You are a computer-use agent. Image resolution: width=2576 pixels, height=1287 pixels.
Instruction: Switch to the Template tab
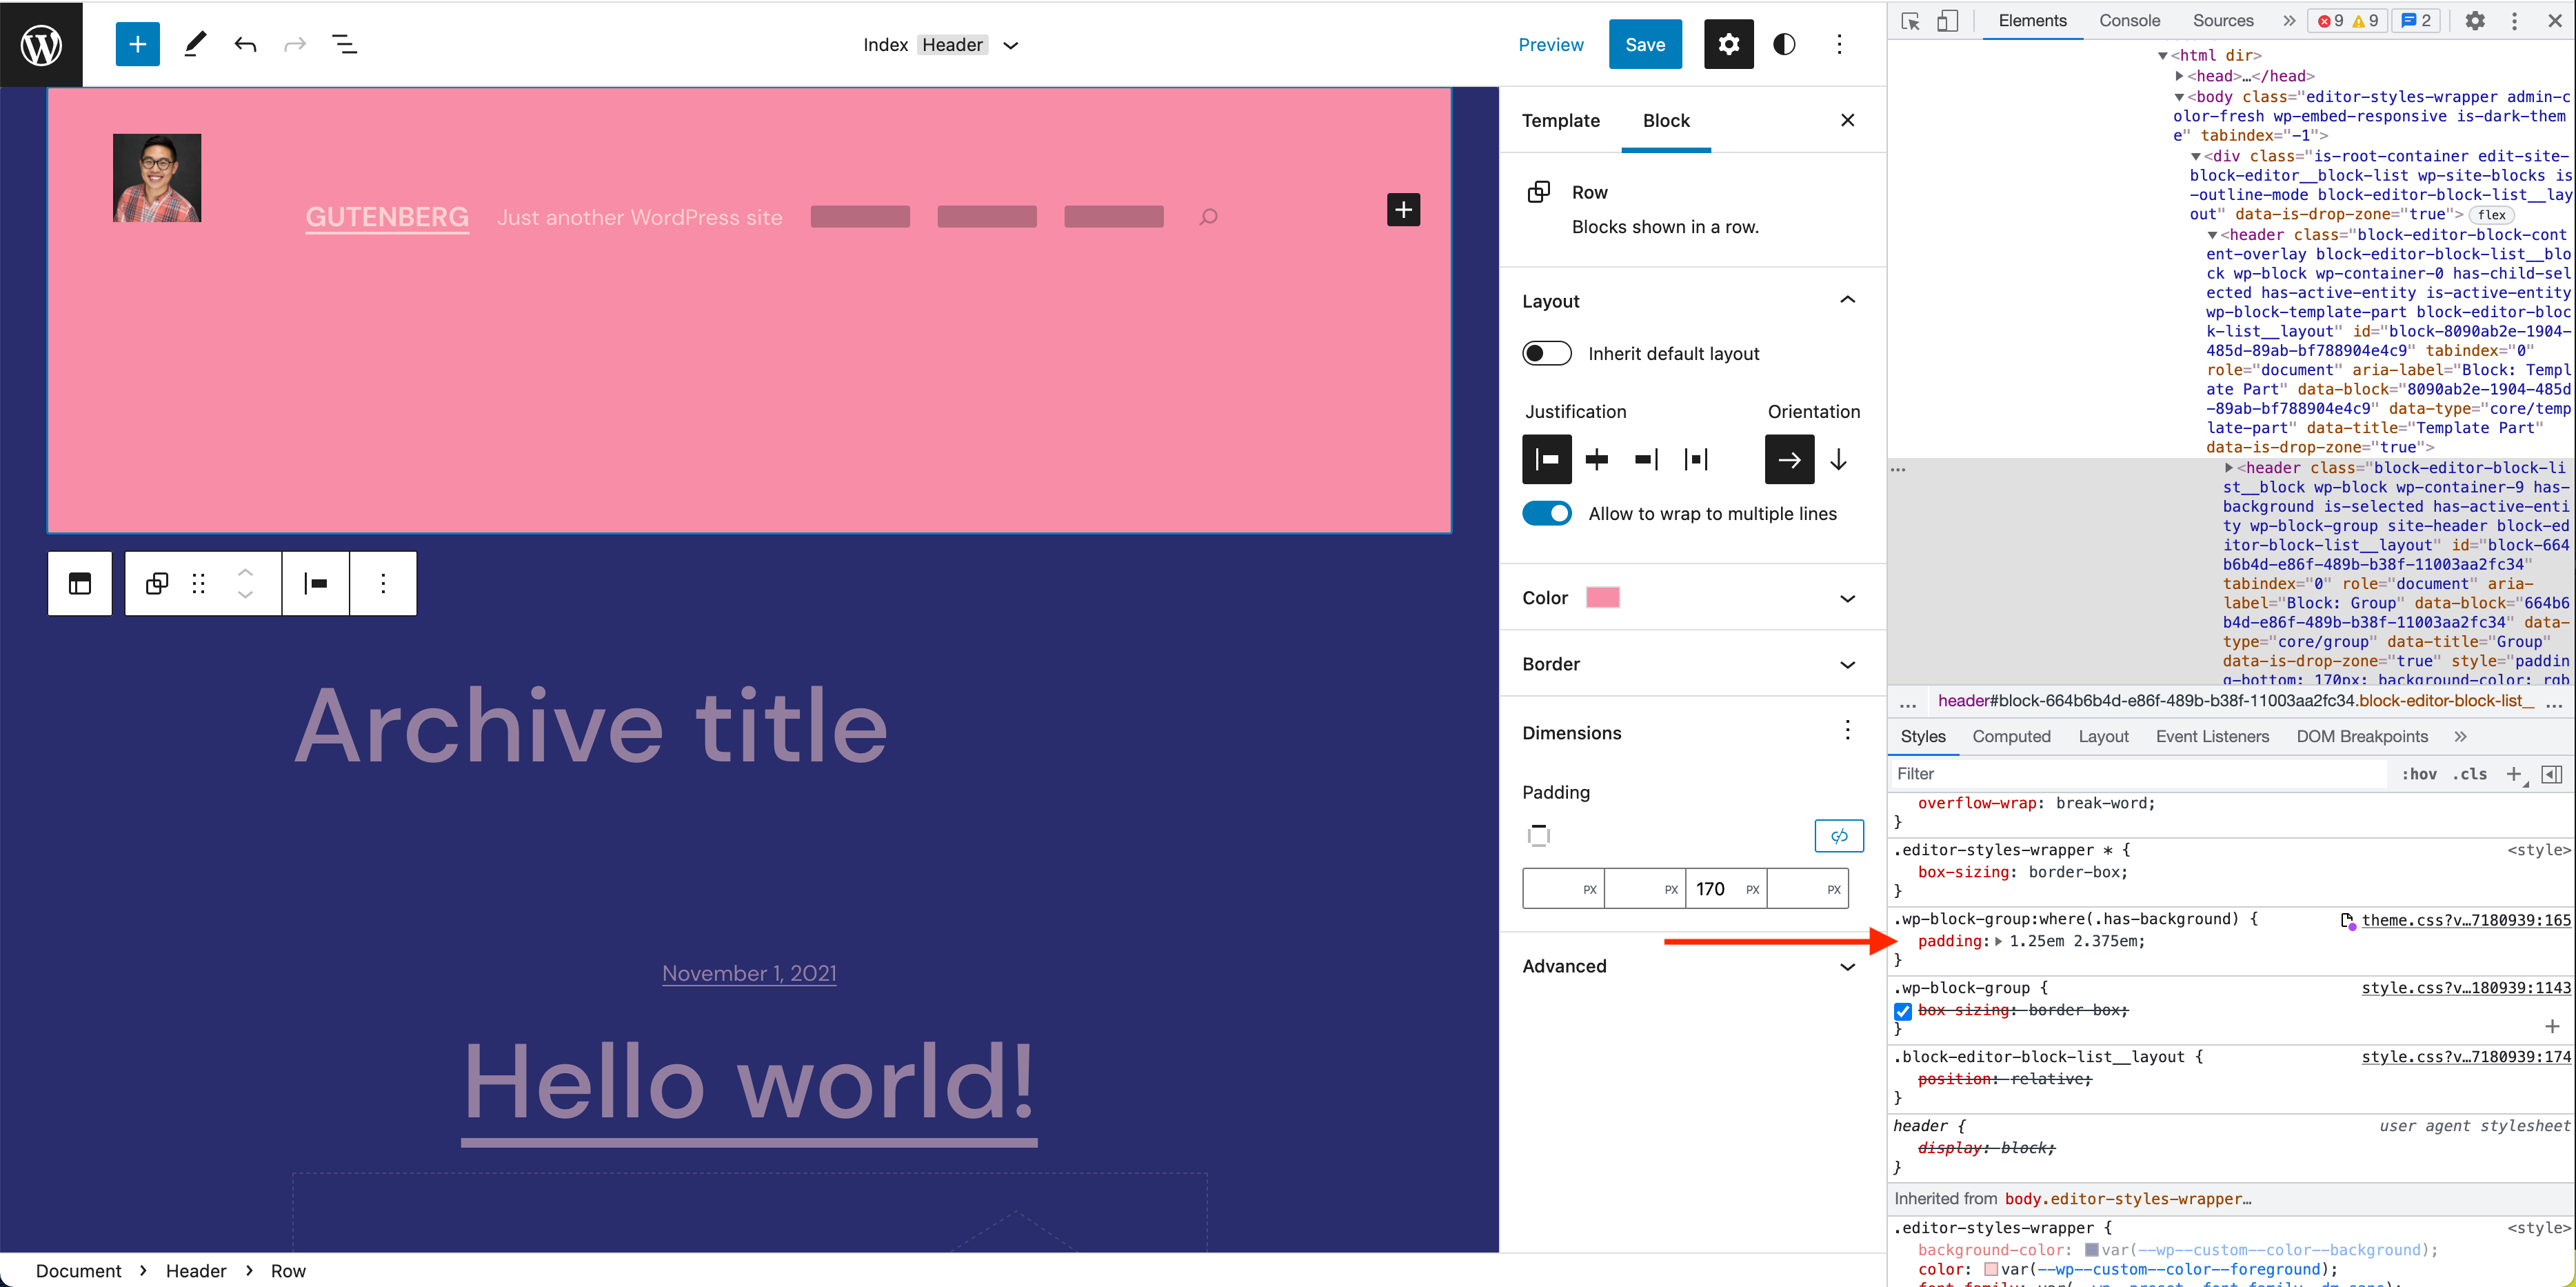[1560, 120]
